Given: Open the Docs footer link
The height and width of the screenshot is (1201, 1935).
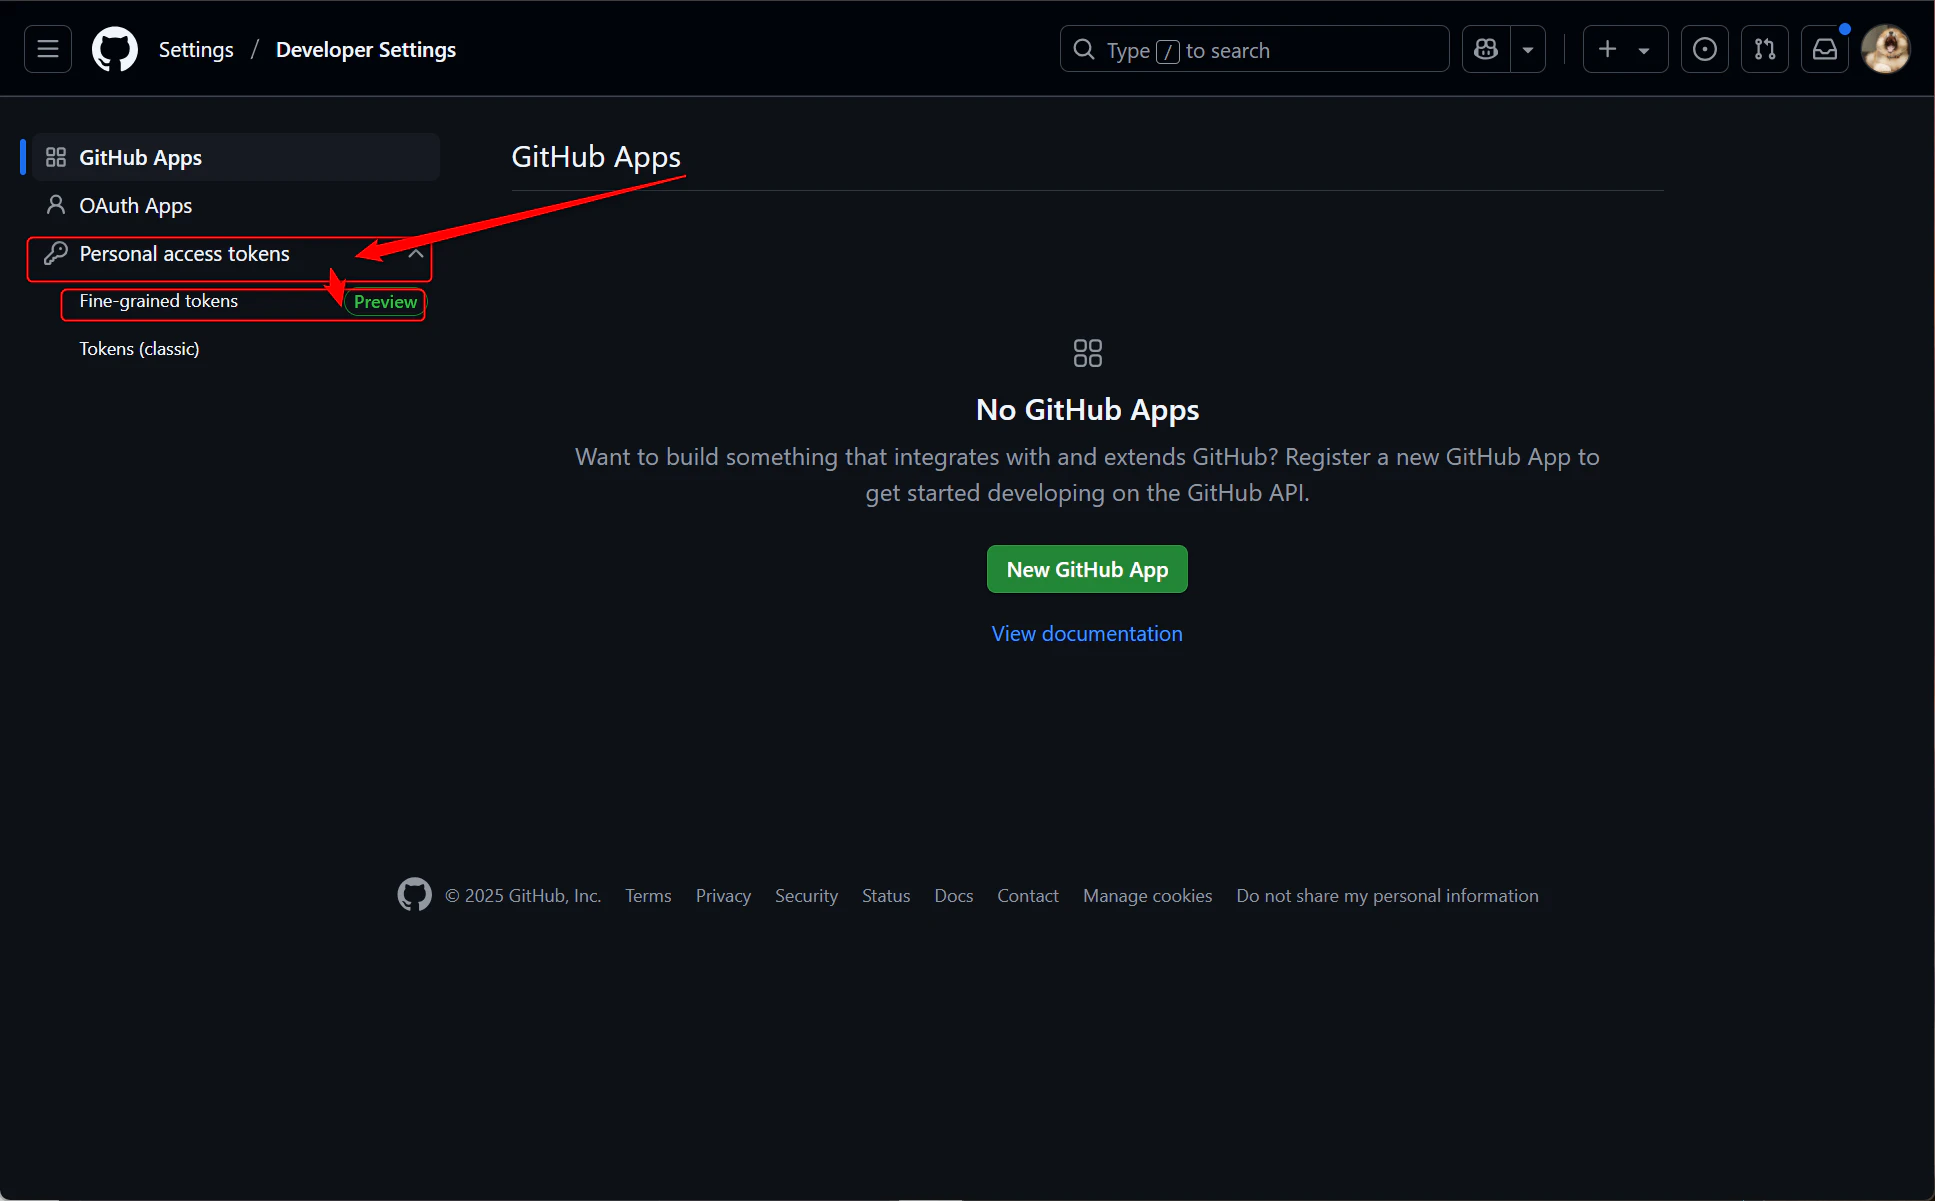Looking at the screenshot, I should 953,896.
